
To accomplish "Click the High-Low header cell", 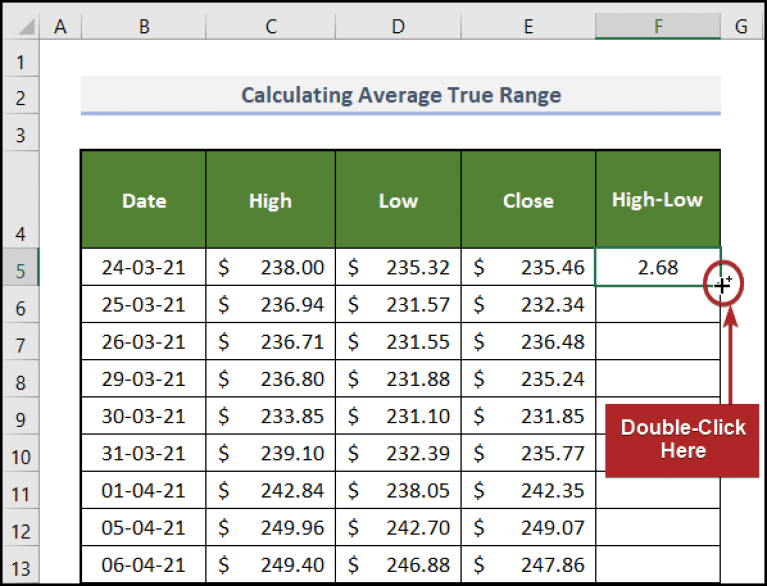I will 658,200.
